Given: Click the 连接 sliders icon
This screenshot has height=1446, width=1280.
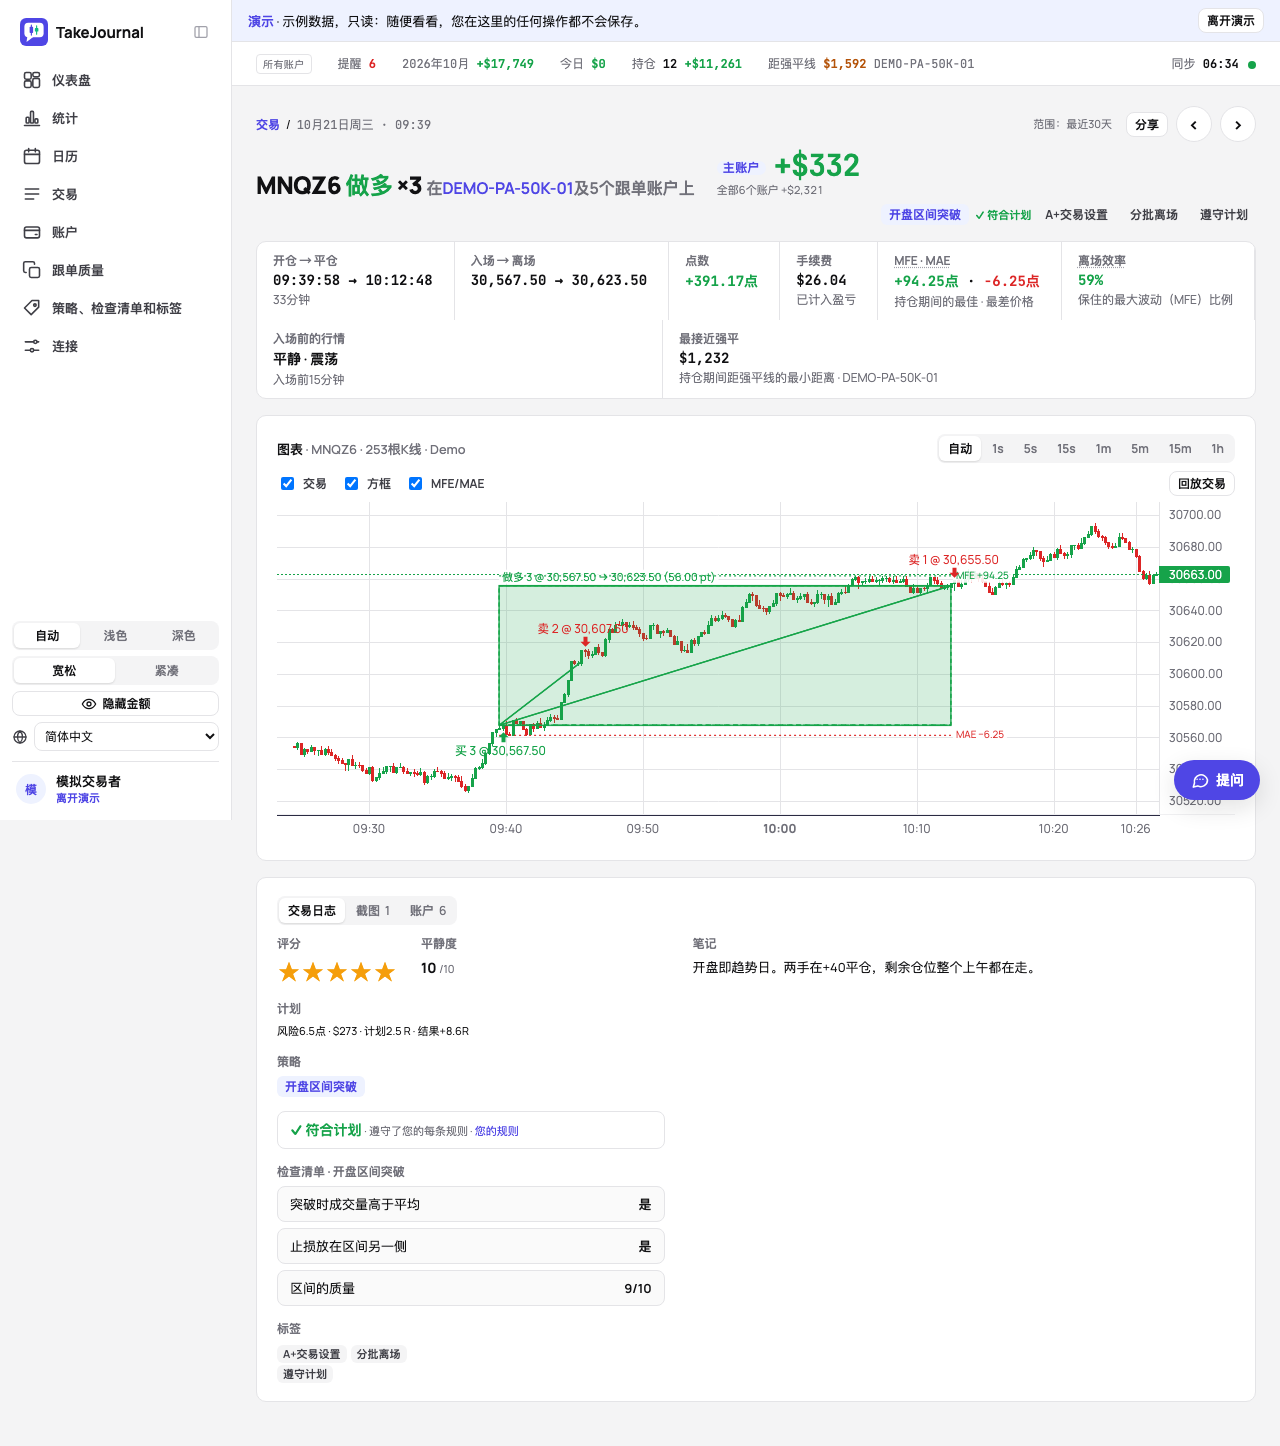Looking at the screenshot, I should tap(32, 346).
